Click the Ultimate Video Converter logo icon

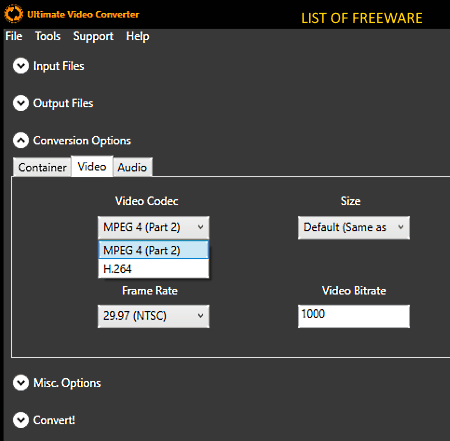13,14
